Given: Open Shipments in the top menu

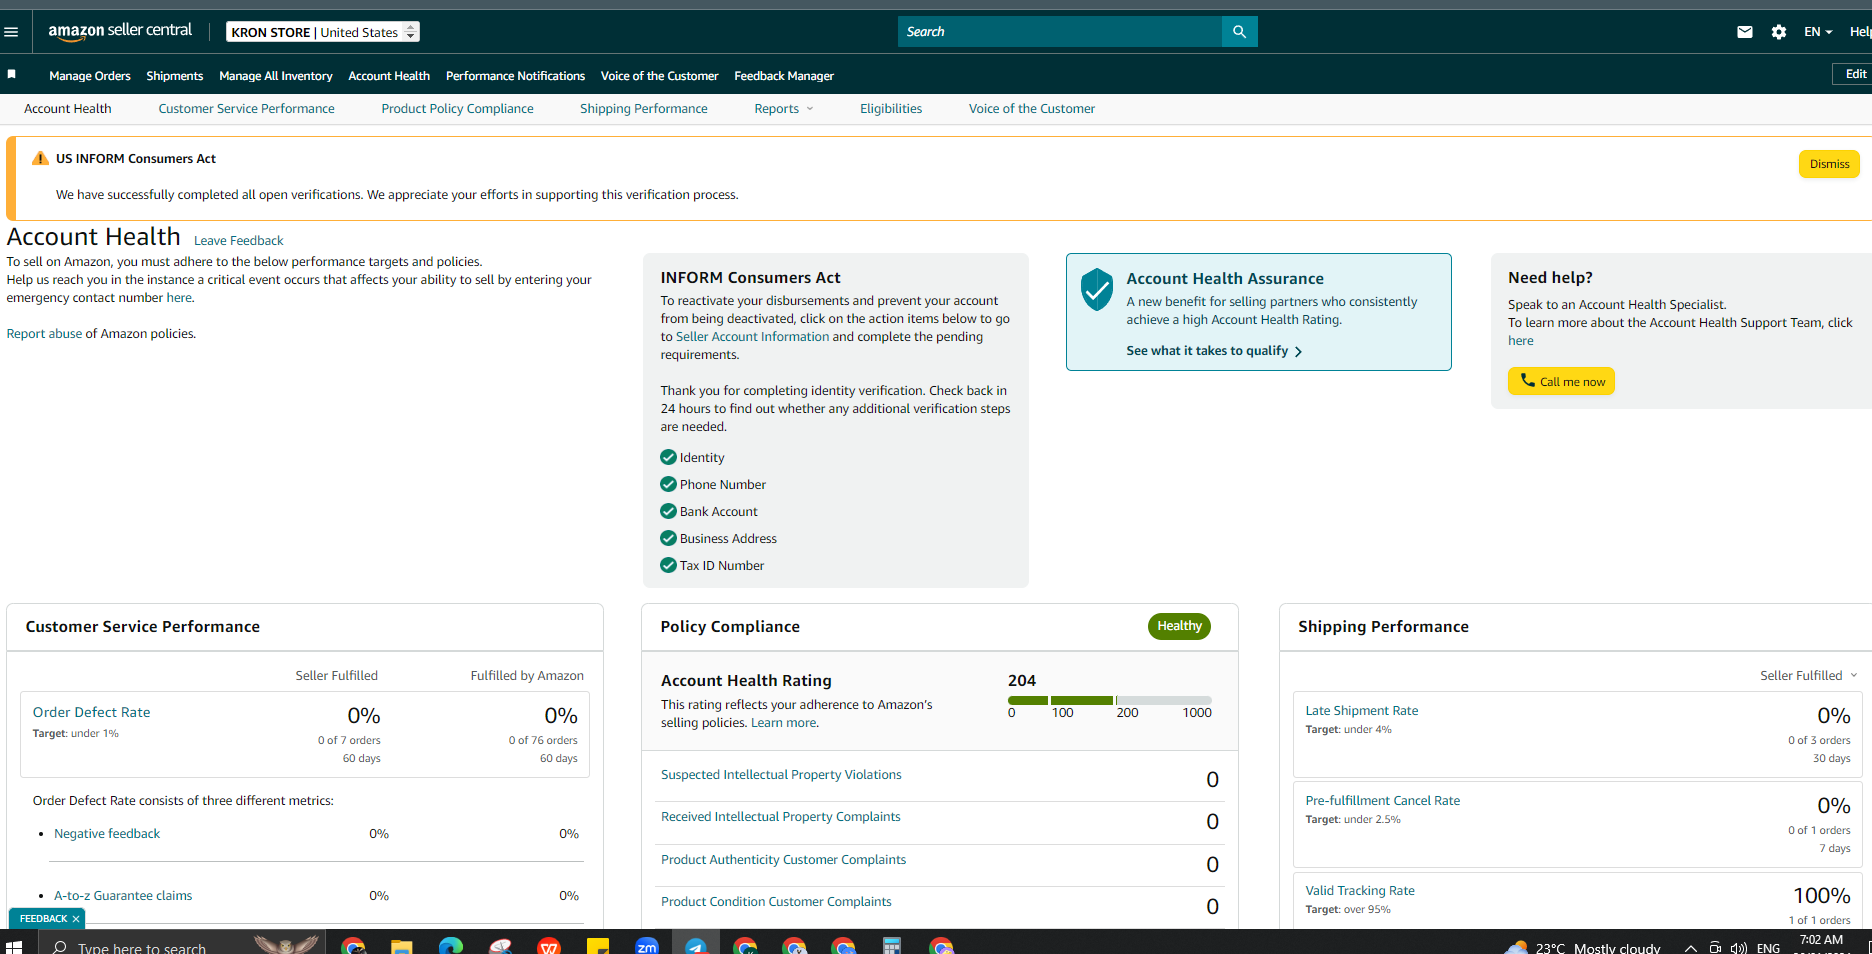Looking at the screenshot, I should (175, 76).
